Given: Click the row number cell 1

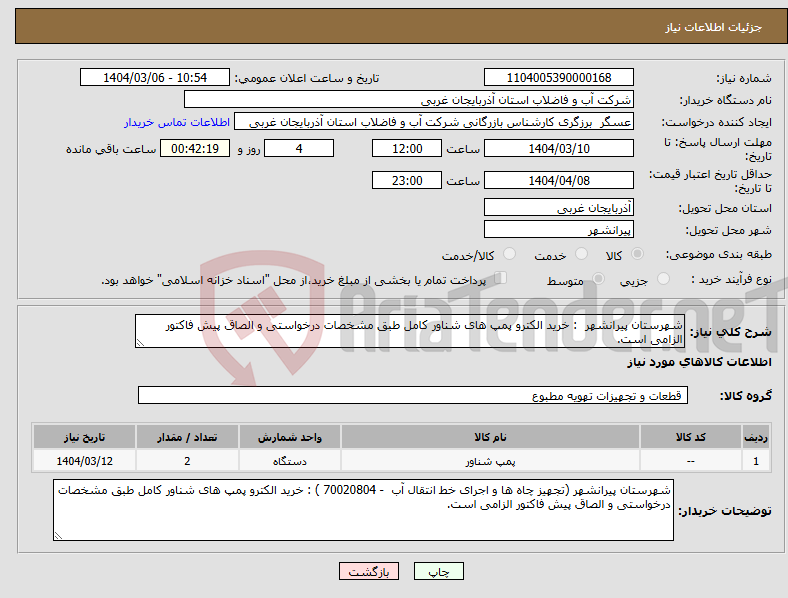Looking at the screenshot, I should click(756, 461).
